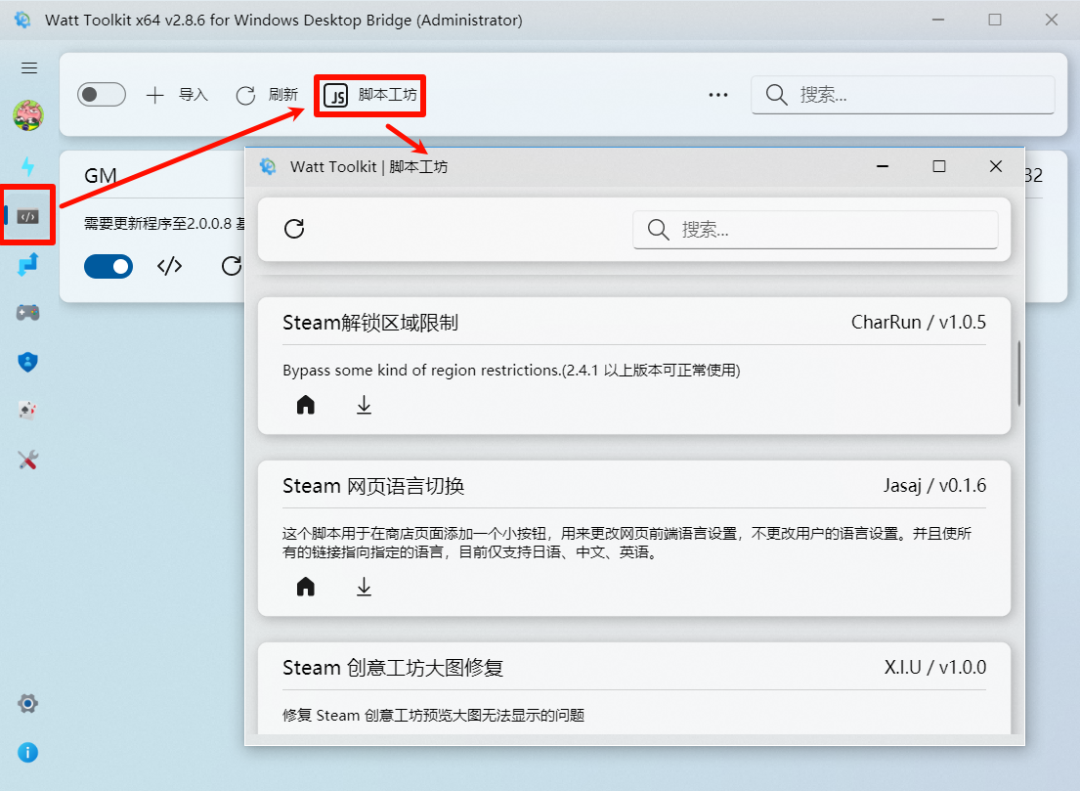This screenshot has height=791, width=1080.
Task: Select the wrench tools icon in sidebar
Action: [27, 460]
